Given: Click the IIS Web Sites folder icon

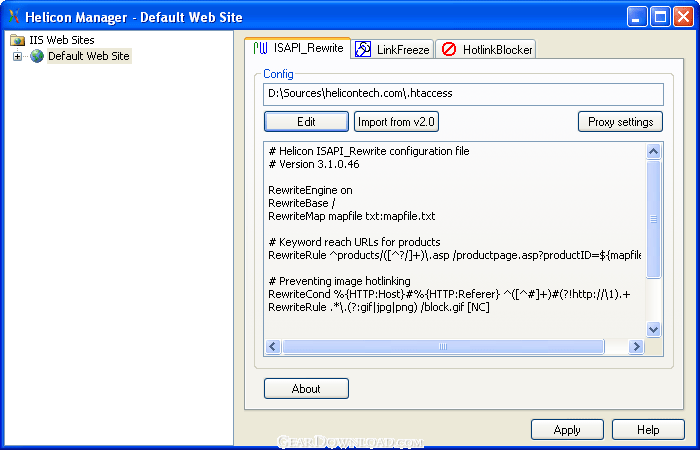Looking at the screenshot, I should pos(17,40).
